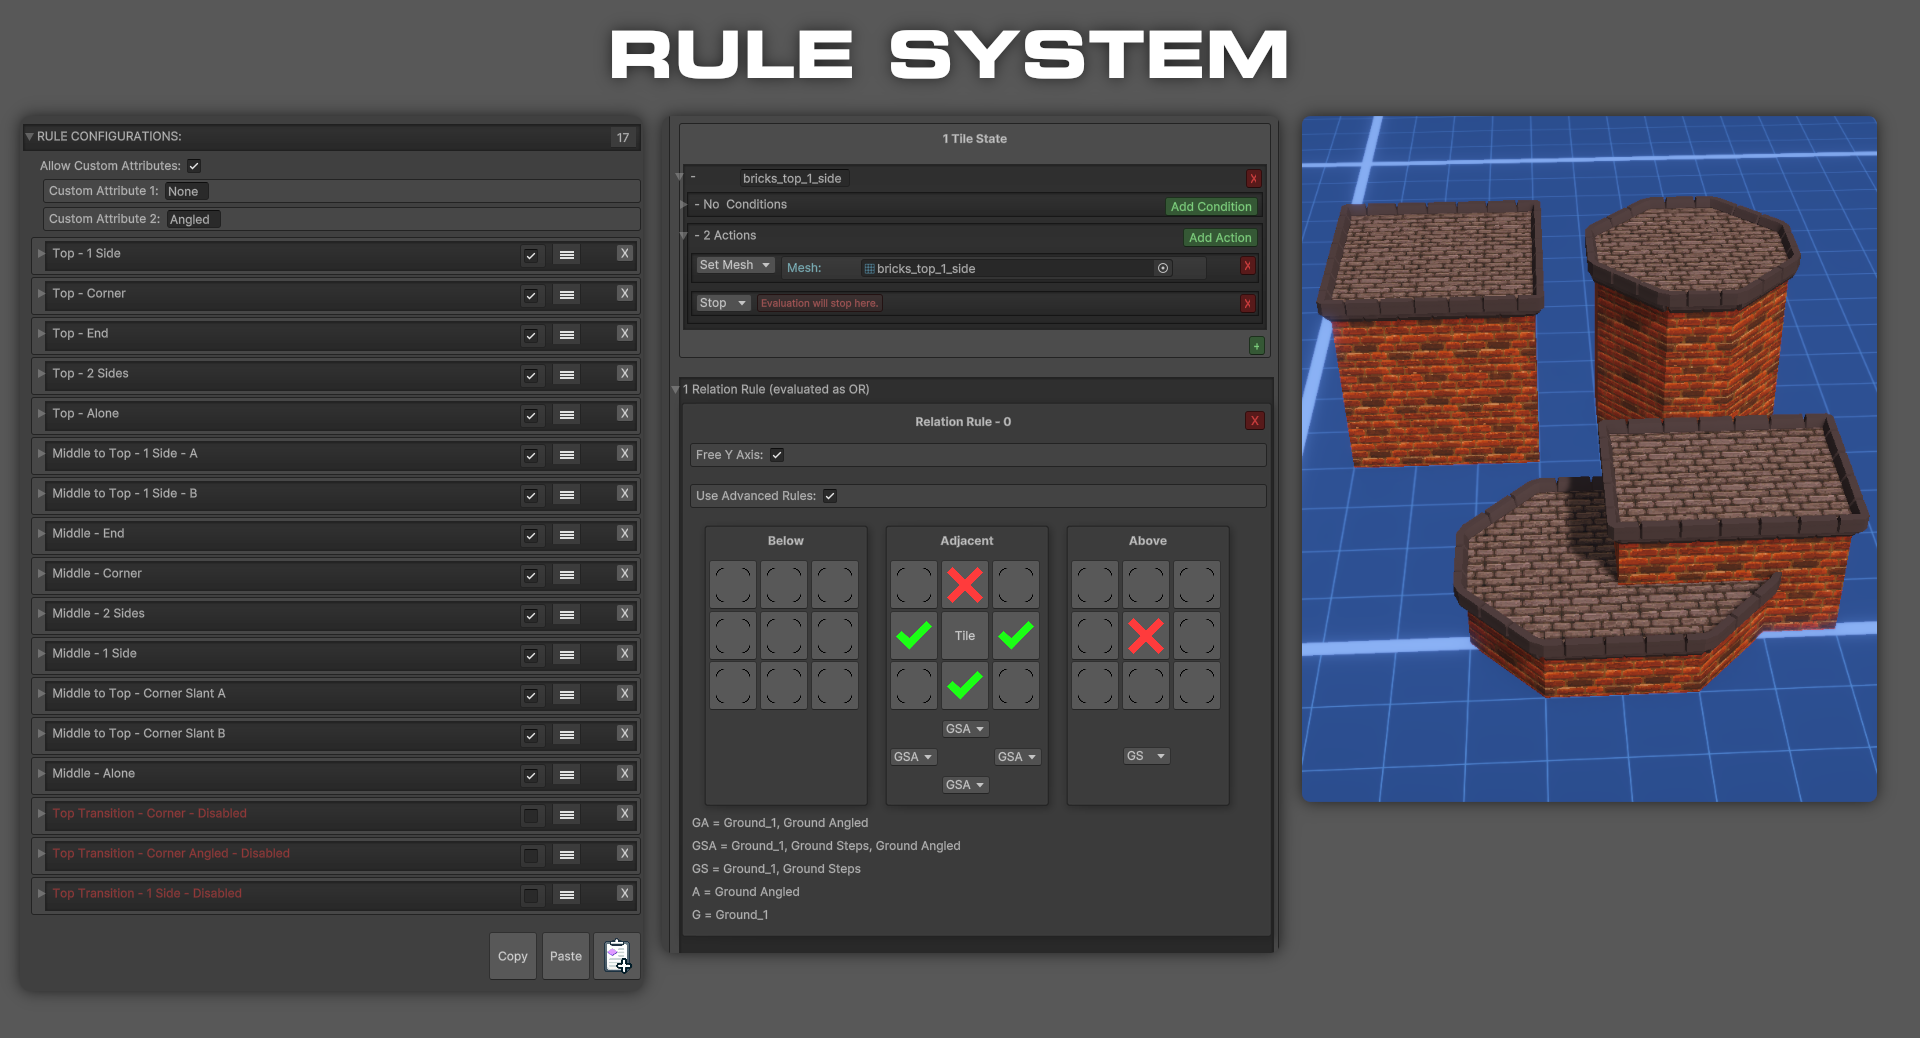Delete the Middle - Alone rule
This screenshot has width=1920, height=1038.
coord(625,774)
